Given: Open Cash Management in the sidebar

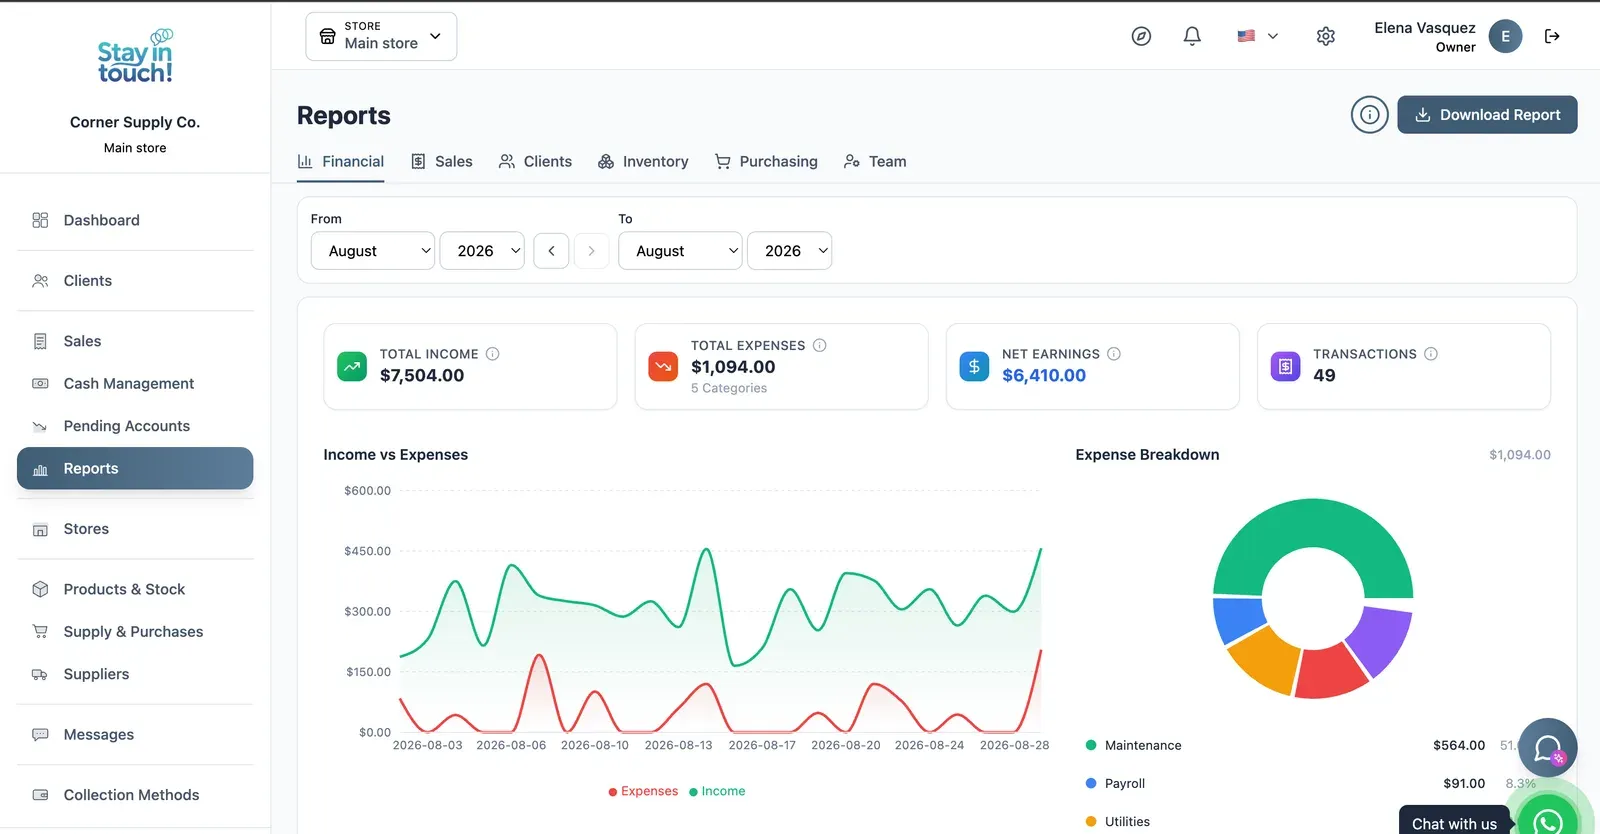Looking at the screenshot, I should pos(135,383).
